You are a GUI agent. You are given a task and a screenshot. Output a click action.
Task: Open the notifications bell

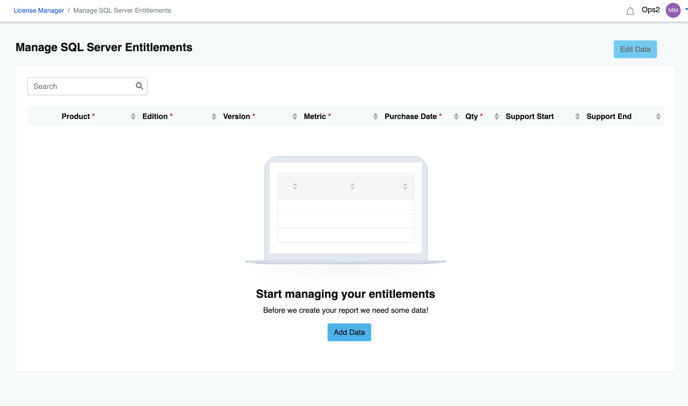click(630, 11)
